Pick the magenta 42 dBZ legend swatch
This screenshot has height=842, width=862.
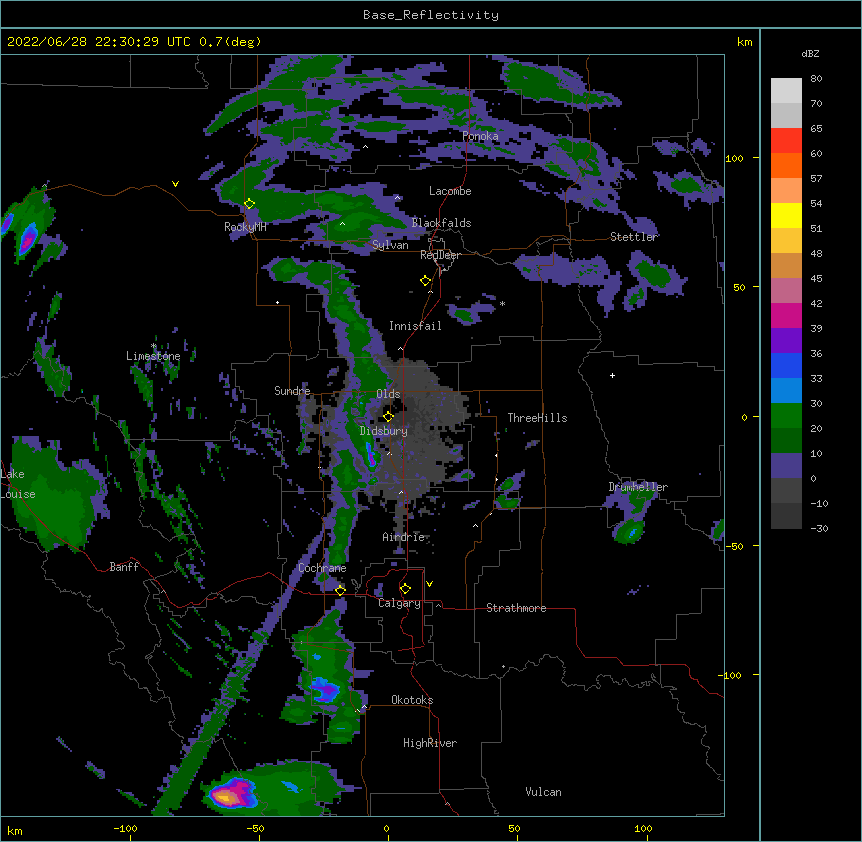[x=786, y=315]
